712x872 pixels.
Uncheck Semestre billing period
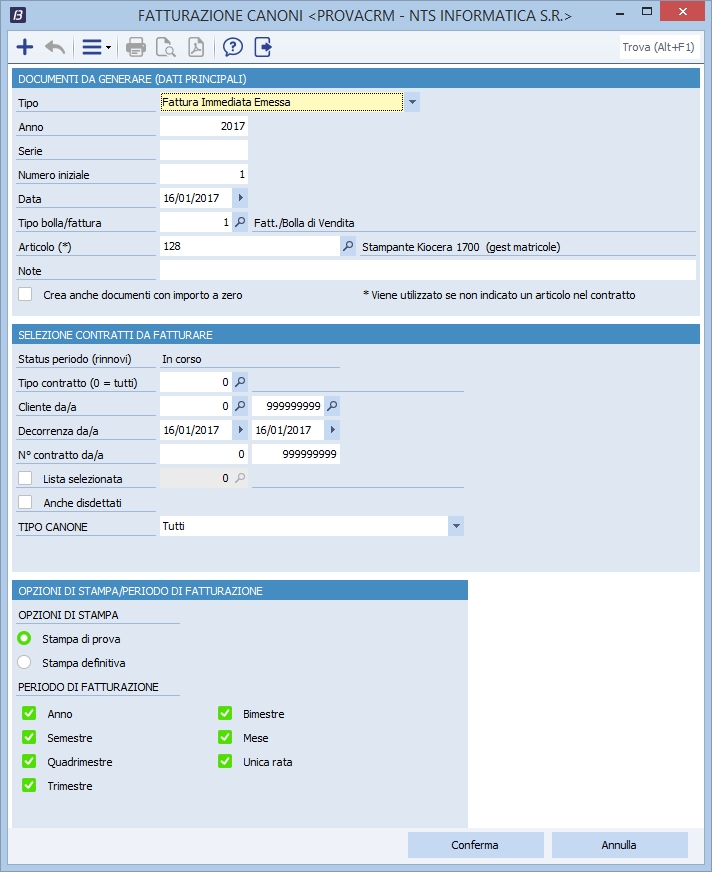coord(29,737)
